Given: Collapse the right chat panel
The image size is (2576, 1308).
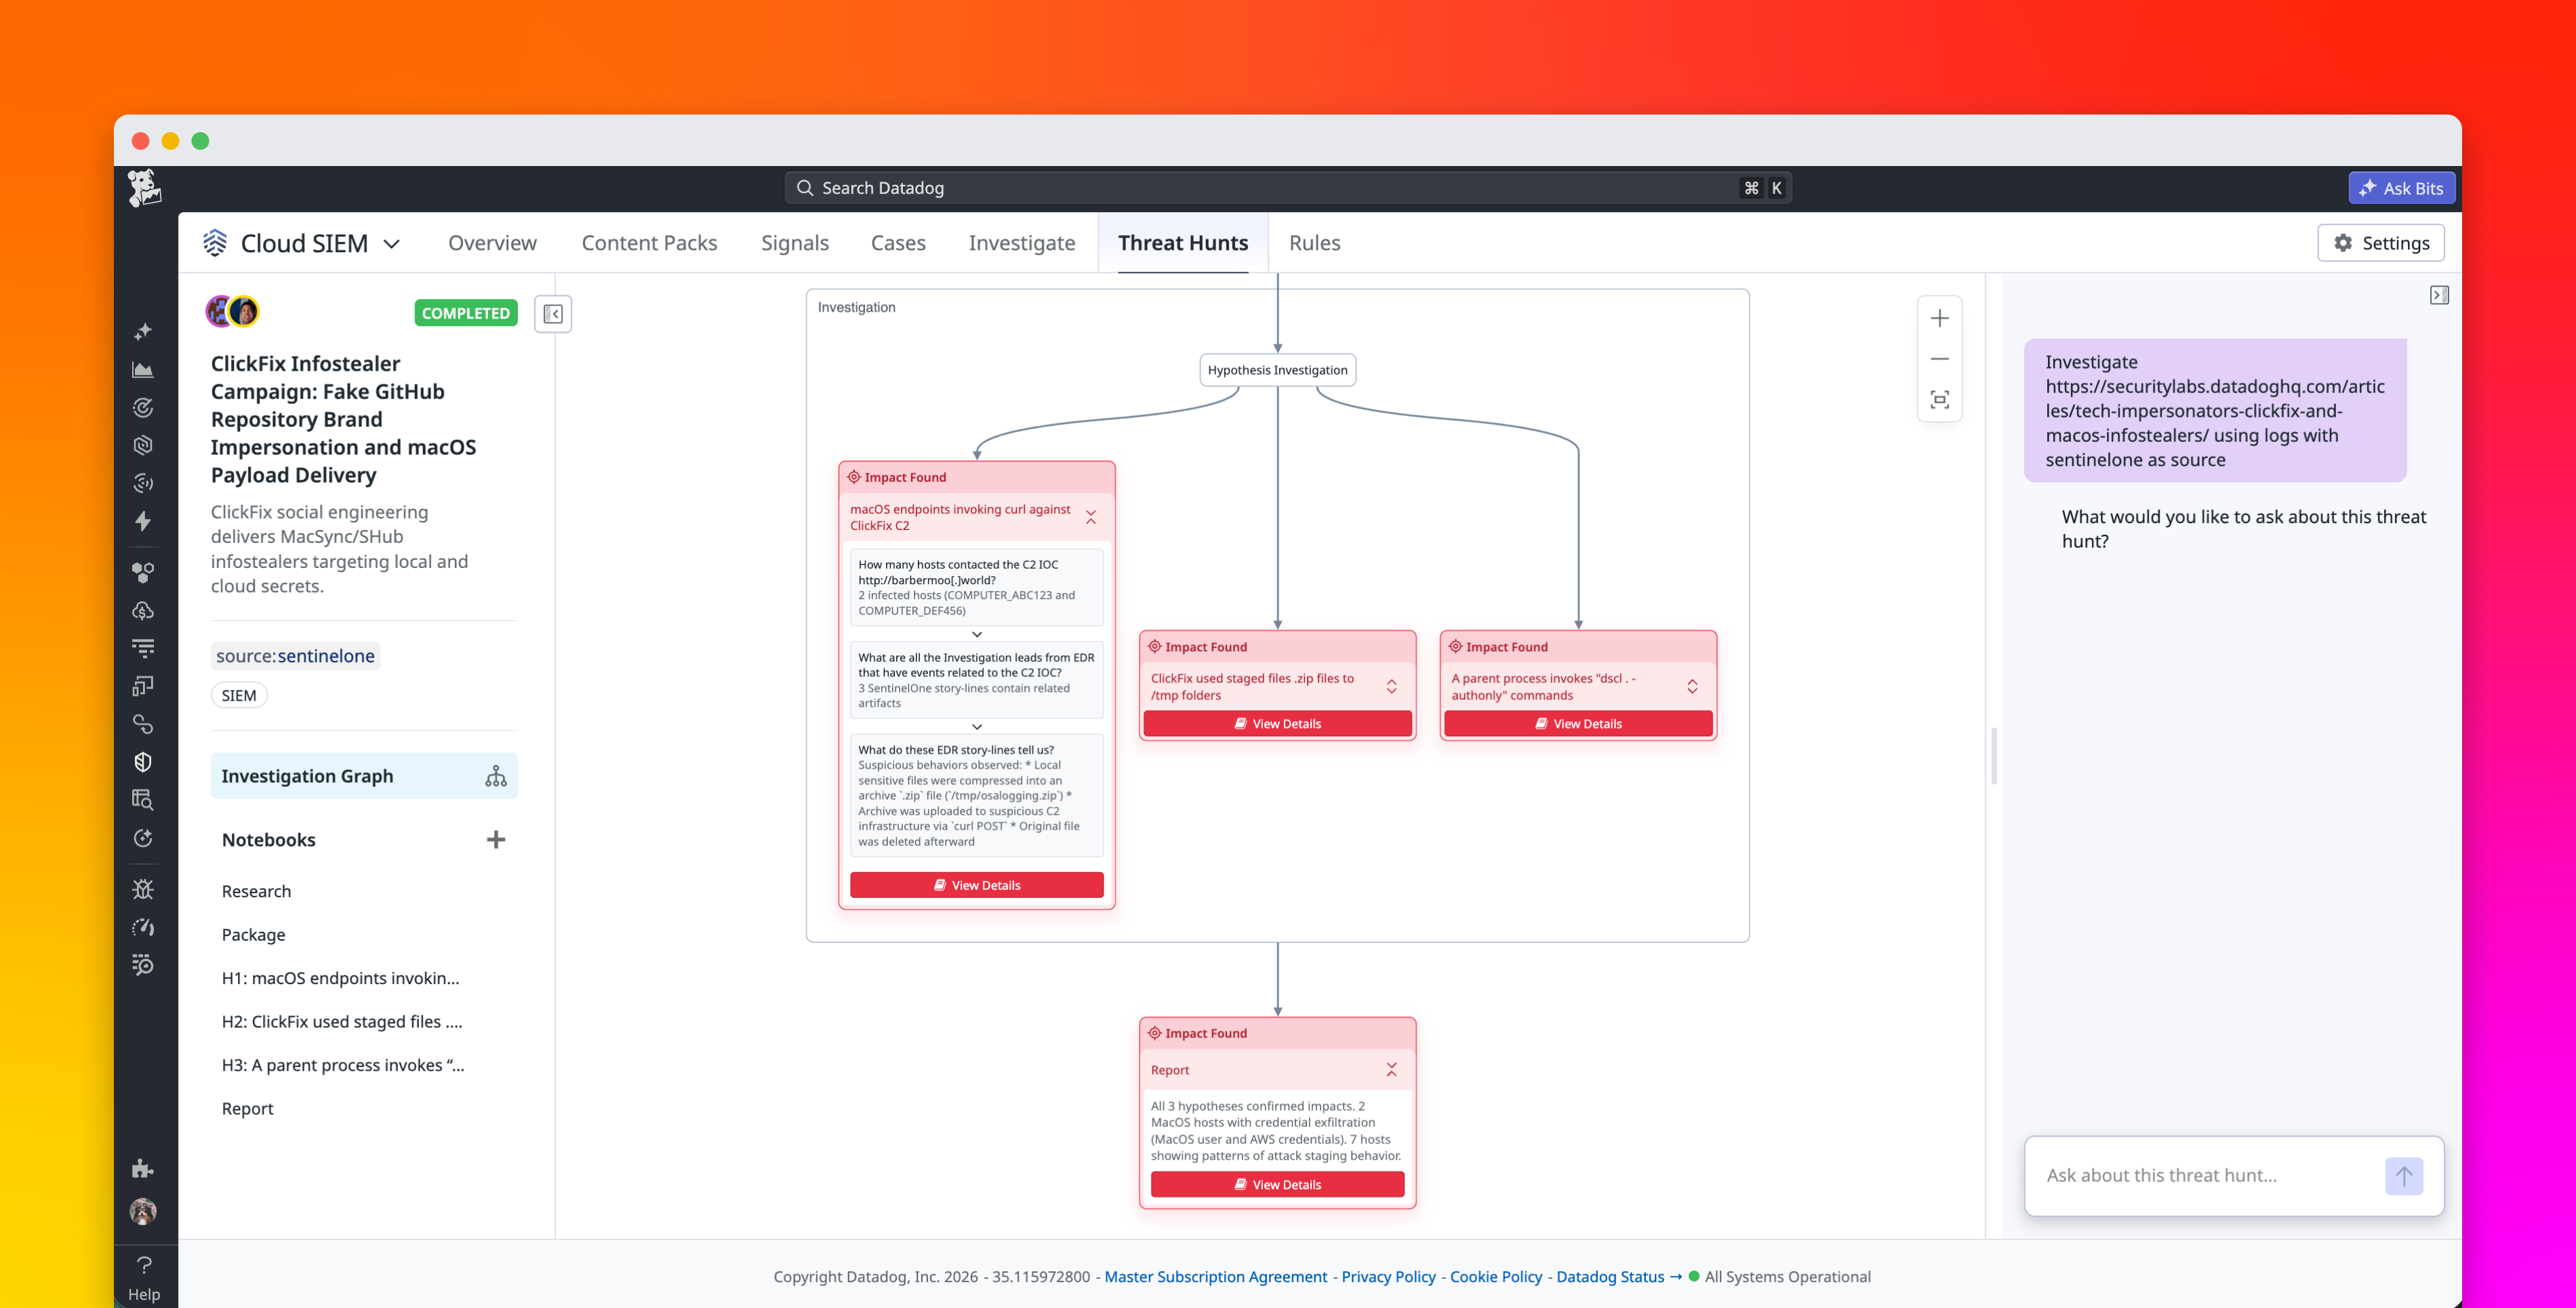Looking at the screenshot, I should (x=2439, y=295).
